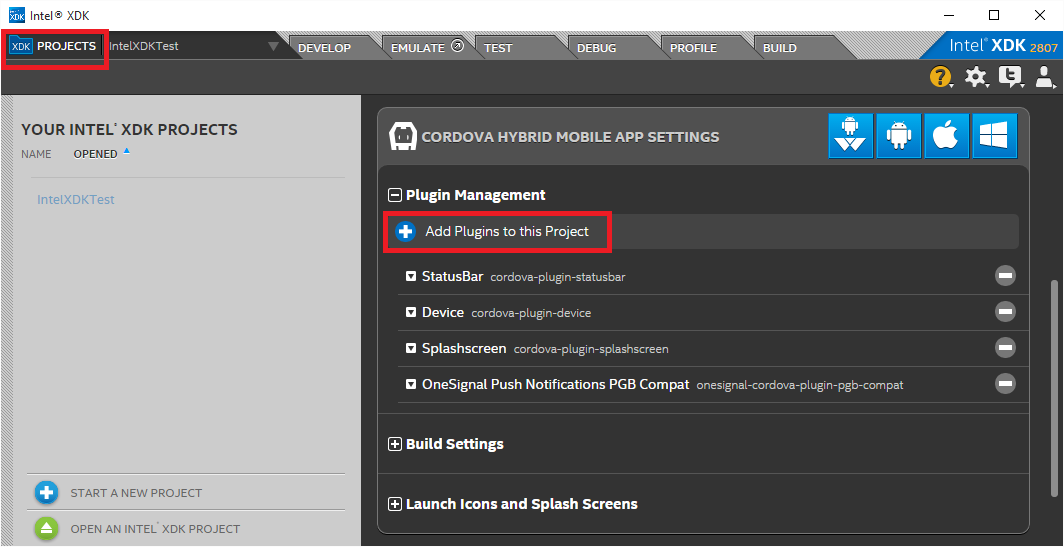1064x547 pixels.
Task: Click the onesignal-cordova-plugin-pgb-compat ID text
Action: [x=800, y=385]
